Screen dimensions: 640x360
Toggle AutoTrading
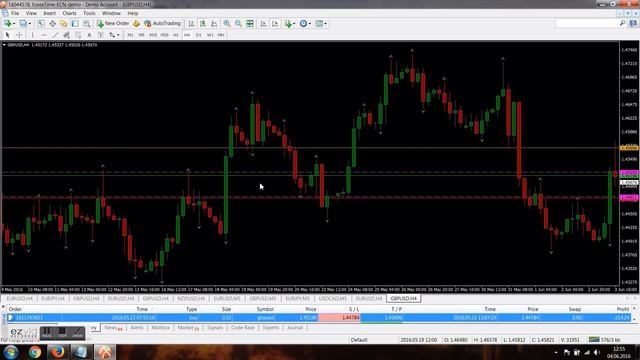pyautogui.click(x=162, y=24)
